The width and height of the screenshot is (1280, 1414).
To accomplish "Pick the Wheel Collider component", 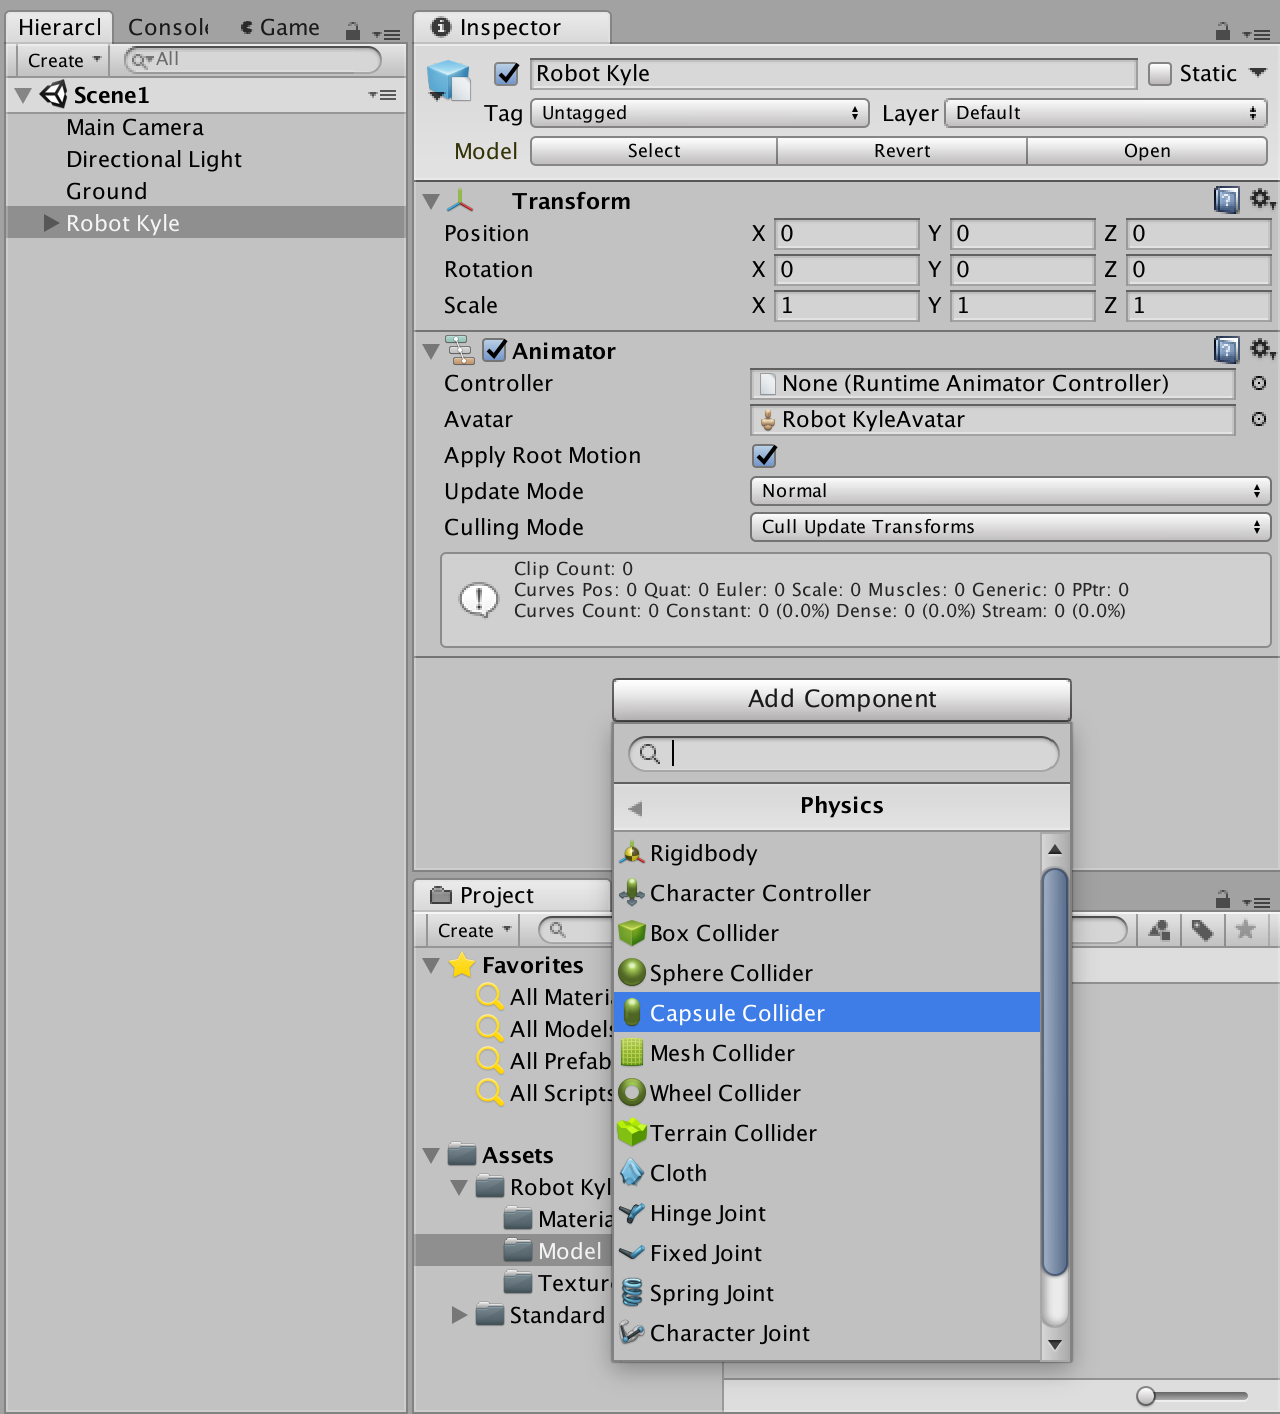I will pyautogui.click(x=725, y=1093).
